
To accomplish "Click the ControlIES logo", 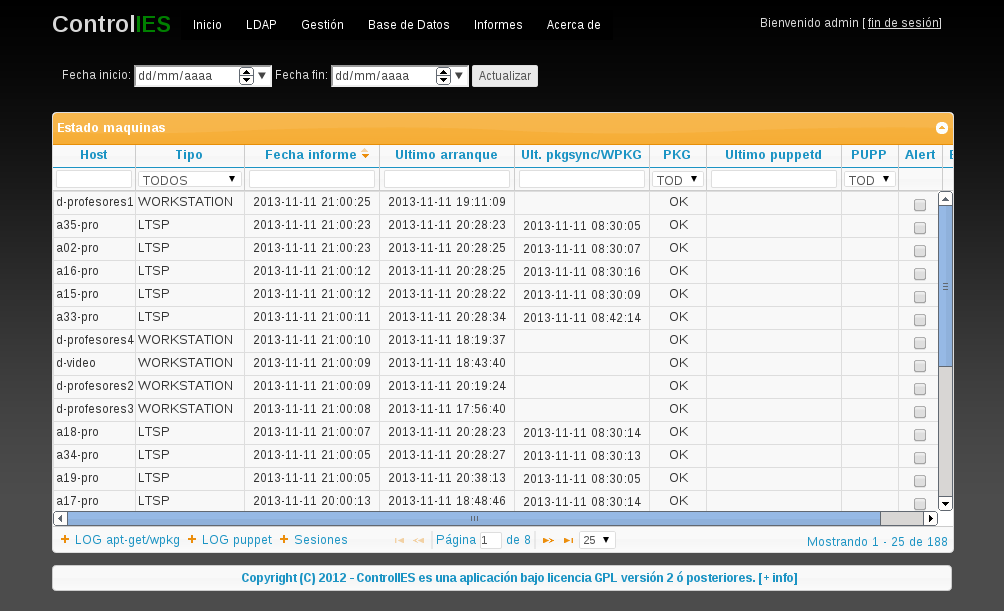I will tap(111, 24).
